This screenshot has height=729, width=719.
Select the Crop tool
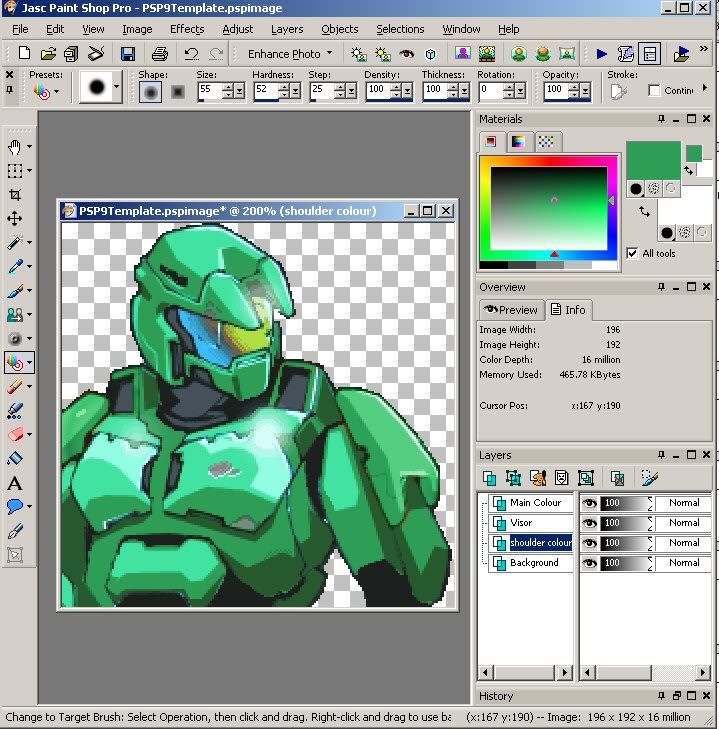15,194
